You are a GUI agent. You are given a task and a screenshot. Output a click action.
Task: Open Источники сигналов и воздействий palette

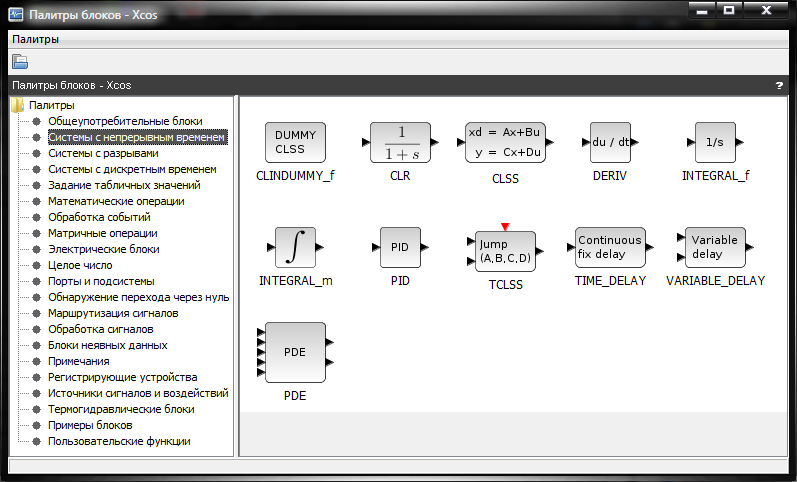pyautogui.click(x=138, y=393)
